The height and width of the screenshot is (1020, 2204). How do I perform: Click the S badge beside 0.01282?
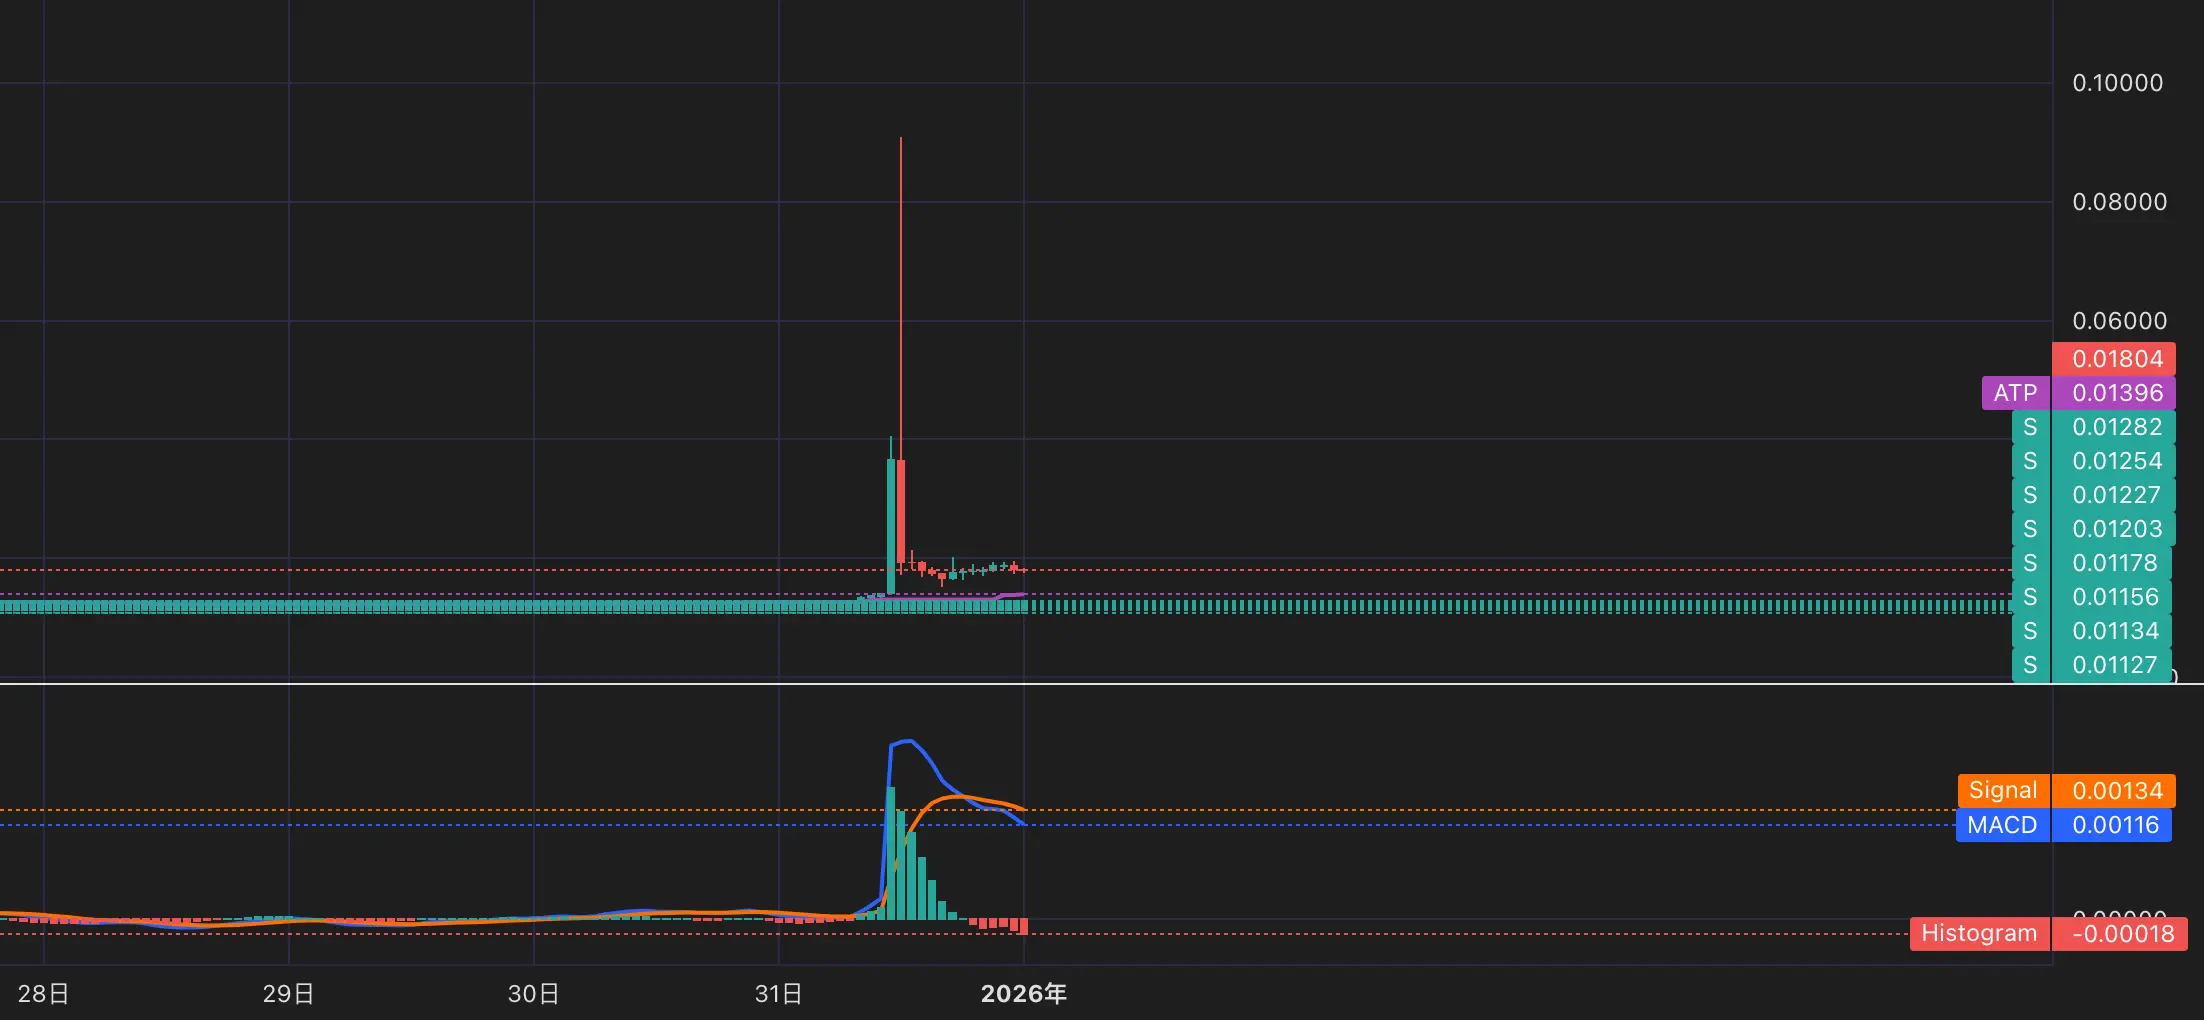(x=2031, y=427)
